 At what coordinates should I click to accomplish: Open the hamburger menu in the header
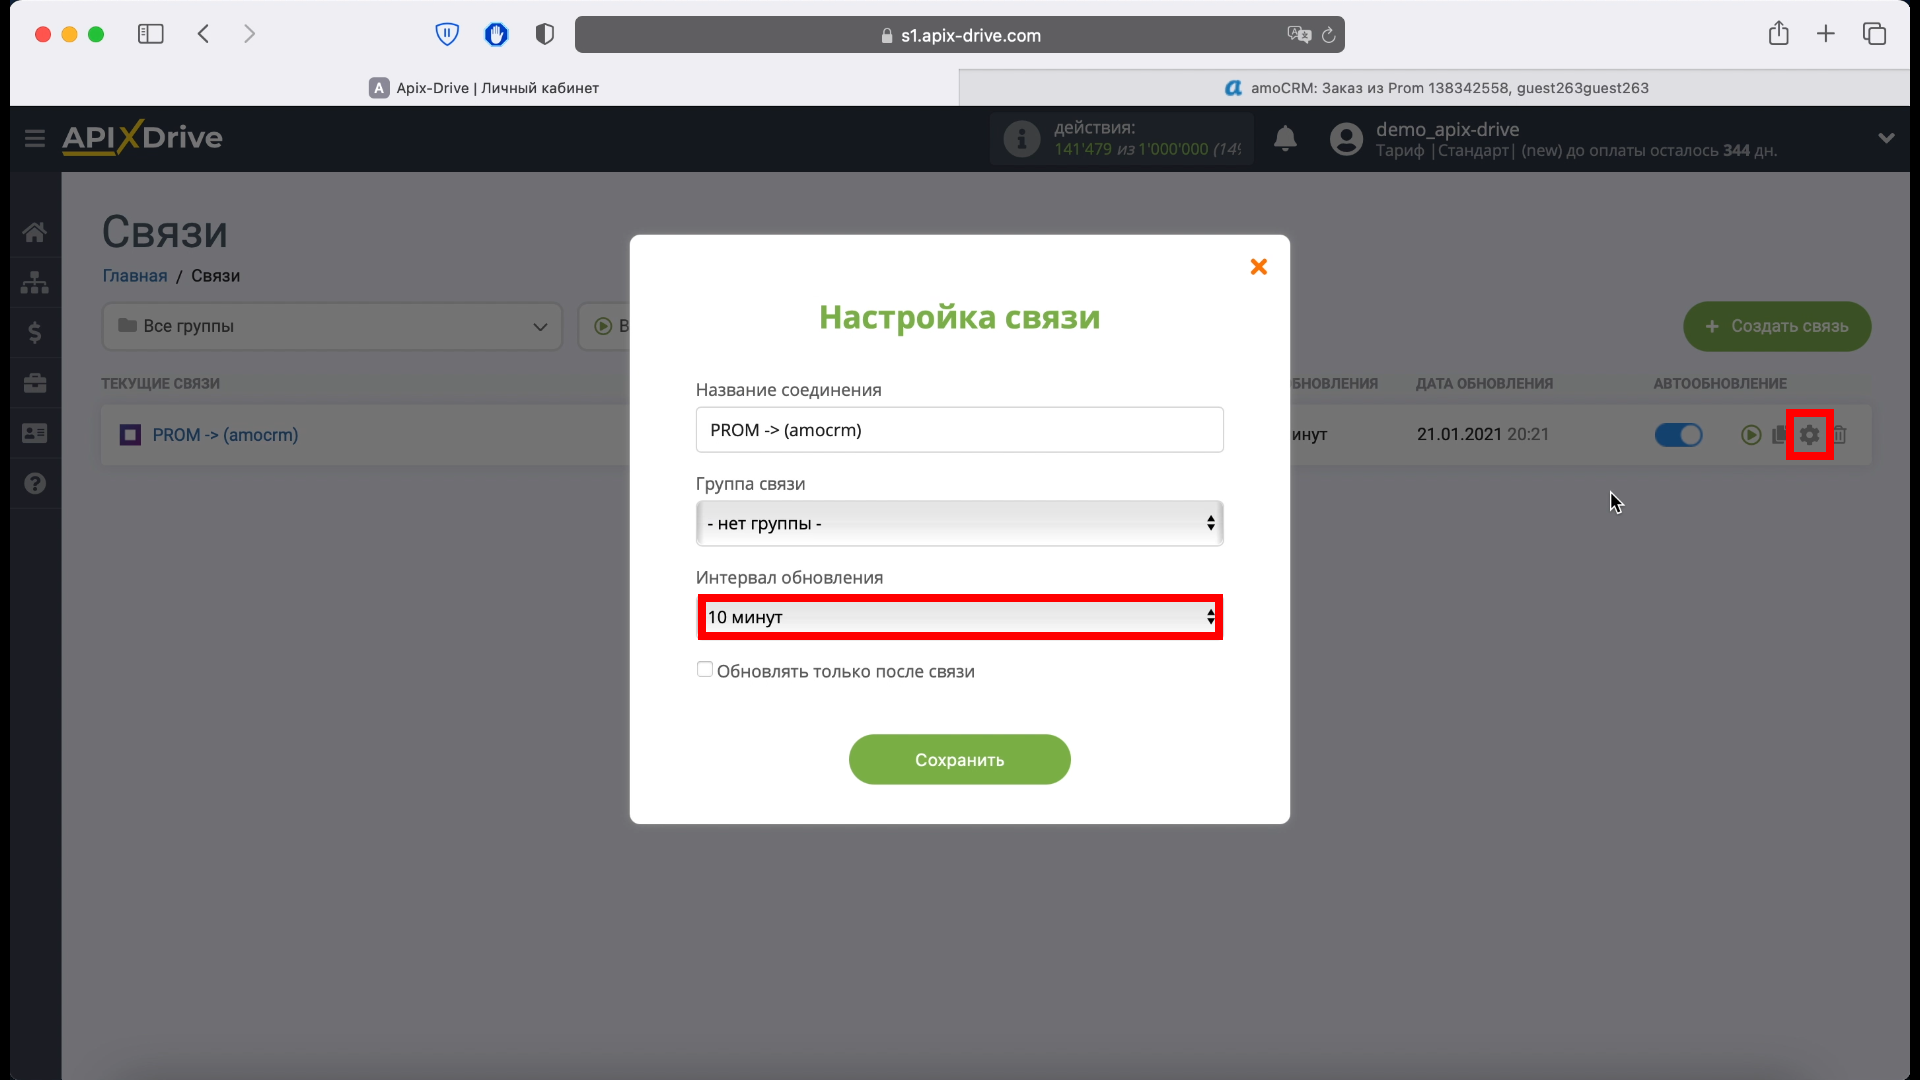click(35, 138)
